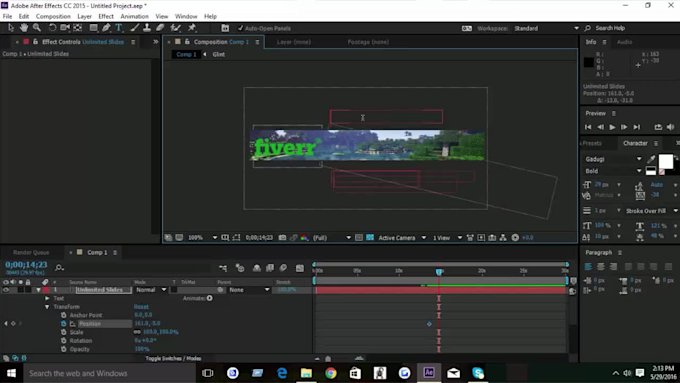Open the (Full) resolution dropdown
This screenshot has width=680, height=383.
coord(332,238)
